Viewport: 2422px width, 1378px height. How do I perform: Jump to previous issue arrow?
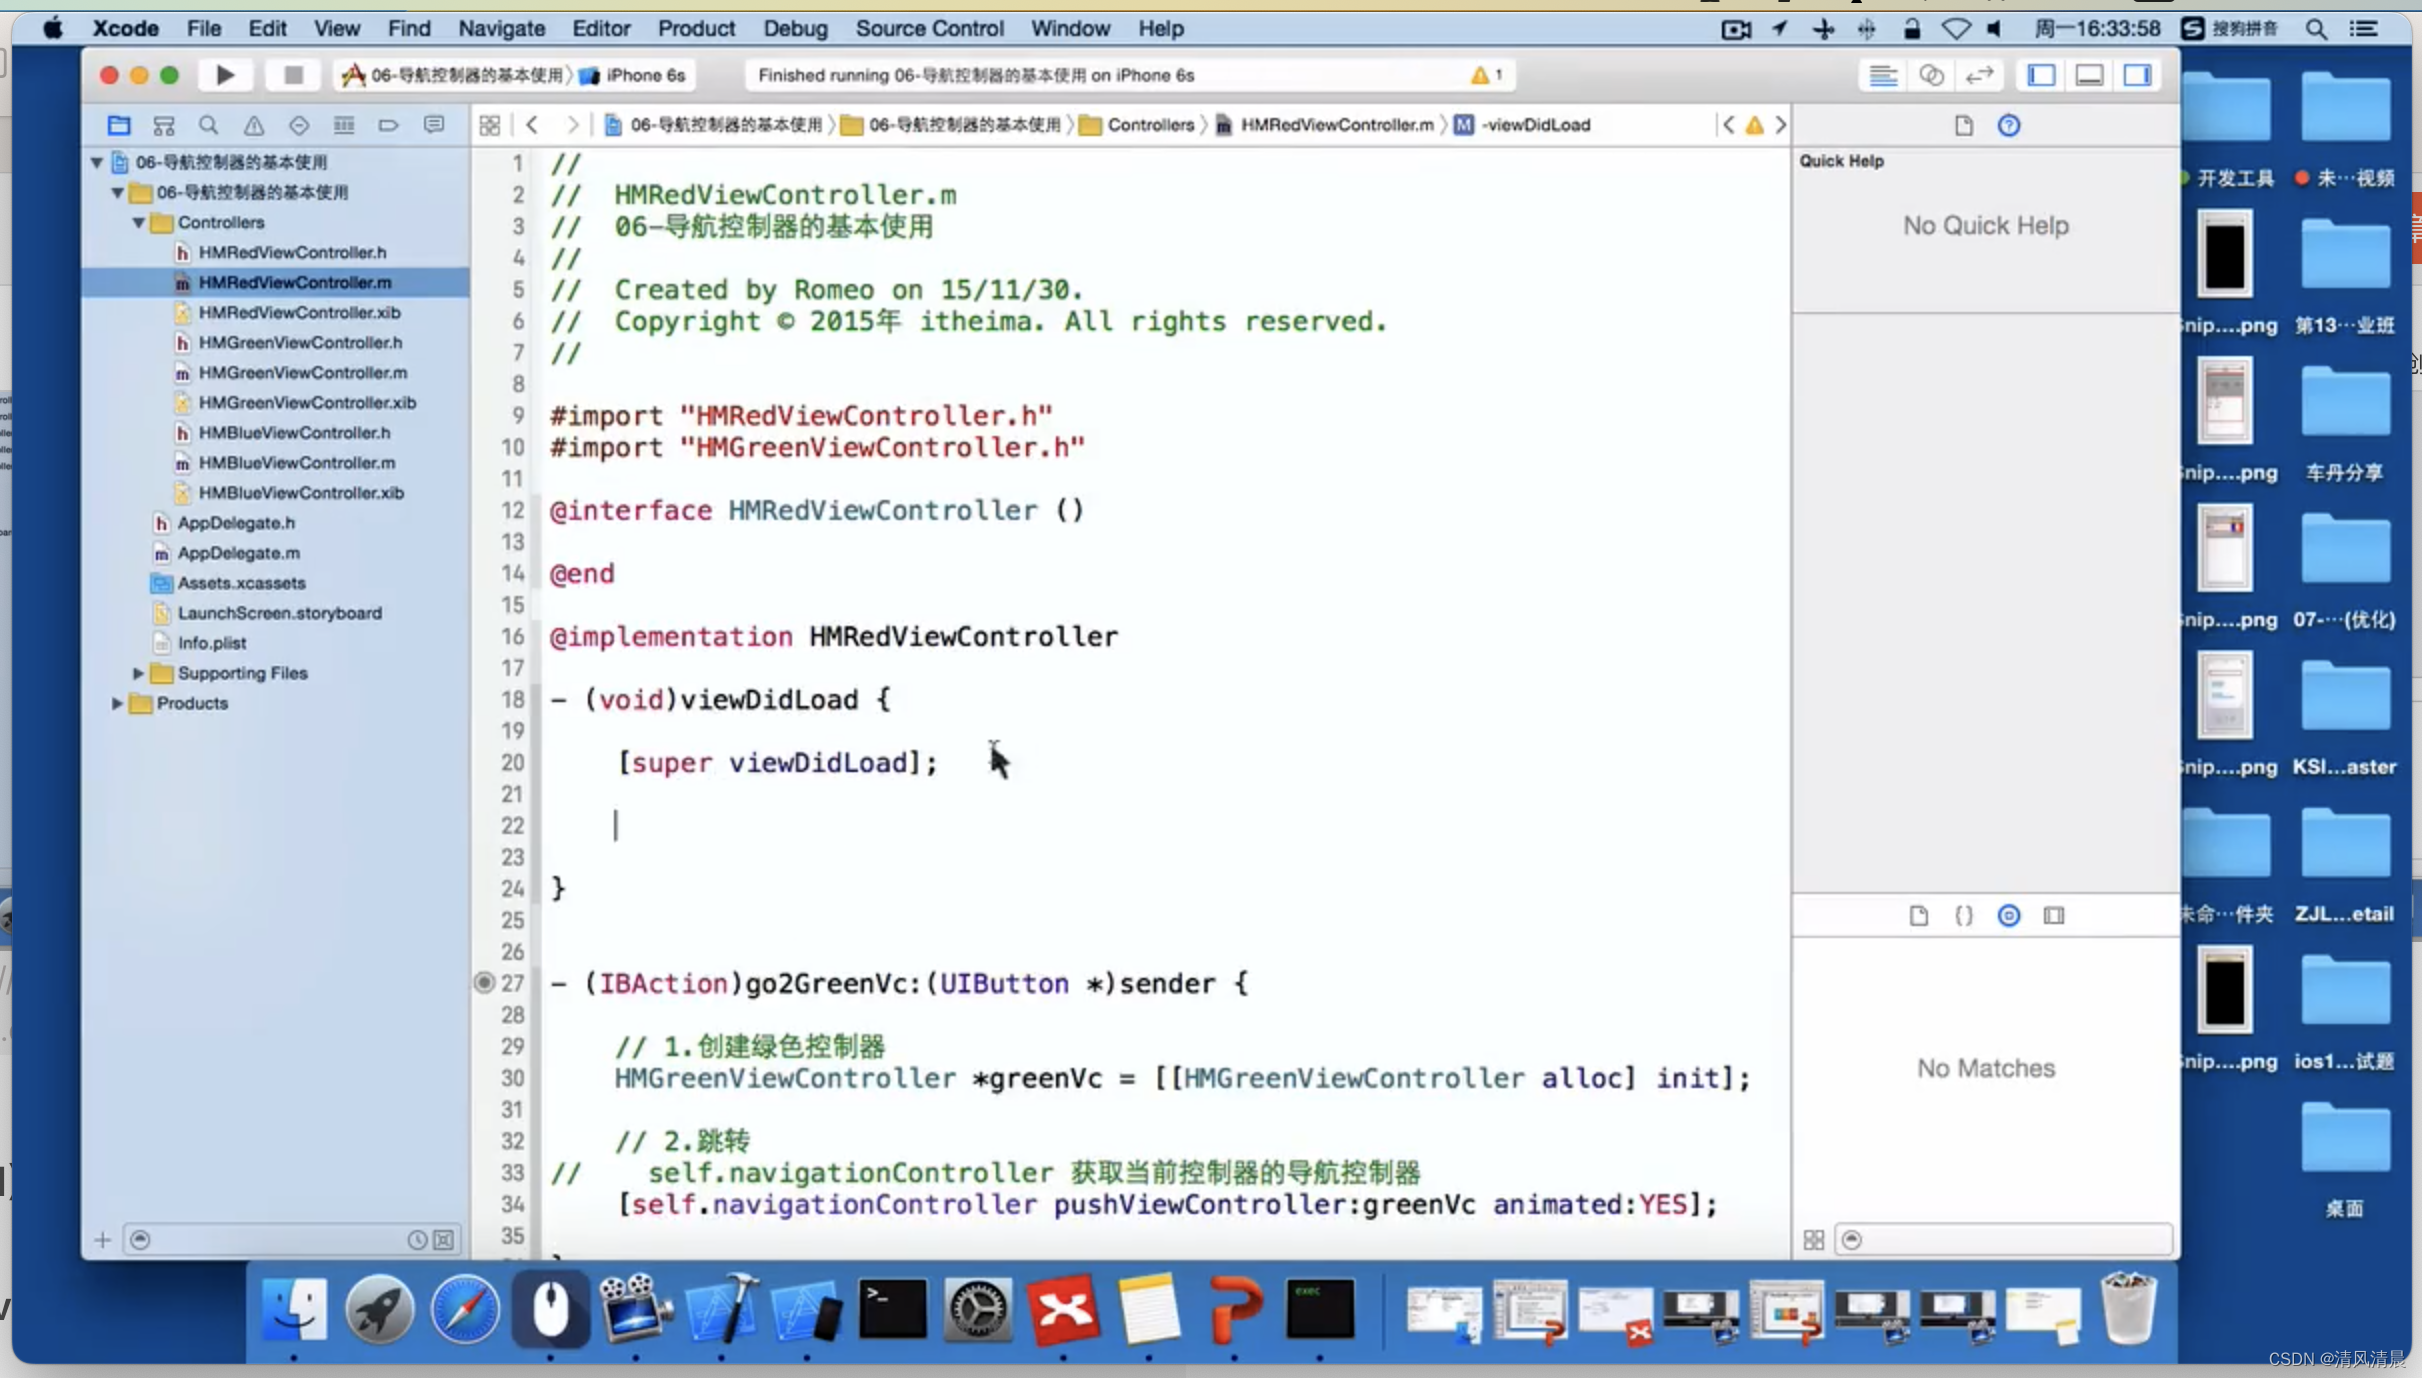(1728, 125)
